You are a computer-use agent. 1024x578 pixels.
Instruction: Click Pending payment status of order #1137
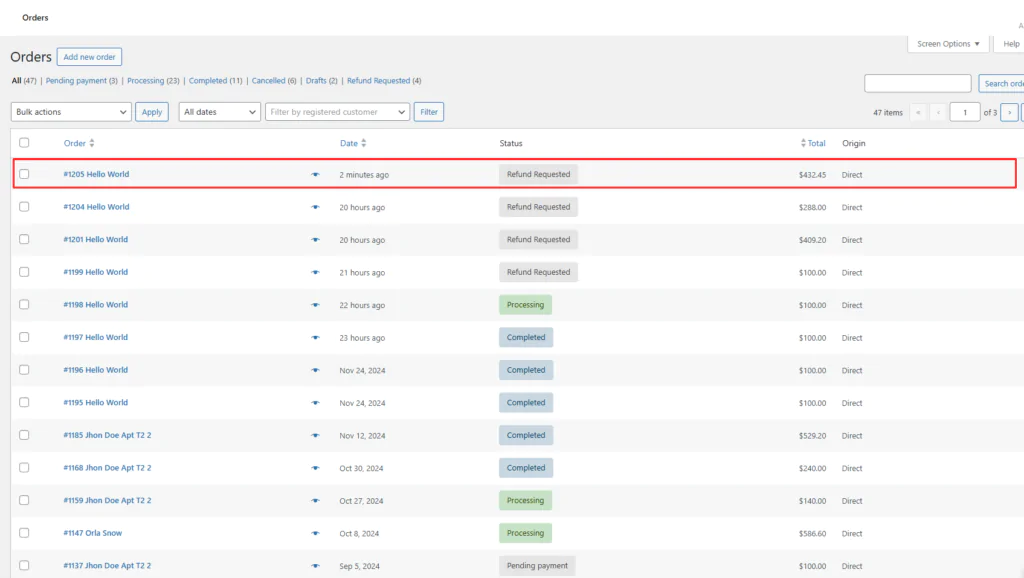click(537, 566)
